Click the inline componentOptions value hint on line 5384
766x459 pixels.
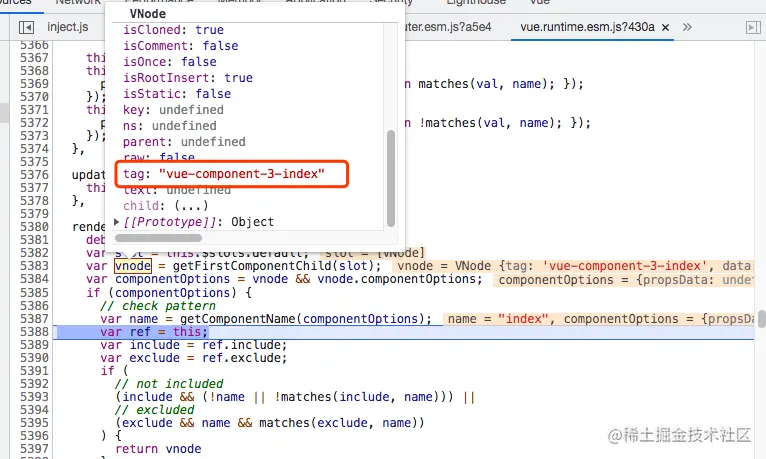point(624,280)
